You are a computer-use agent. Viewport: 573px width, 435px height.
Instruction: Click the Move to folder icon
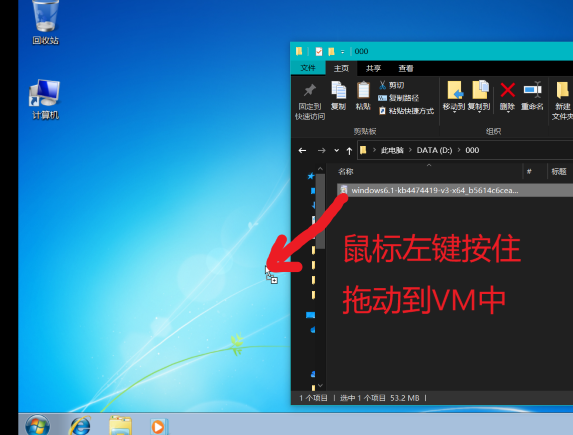pyautogui.click(x=454, y=90)
